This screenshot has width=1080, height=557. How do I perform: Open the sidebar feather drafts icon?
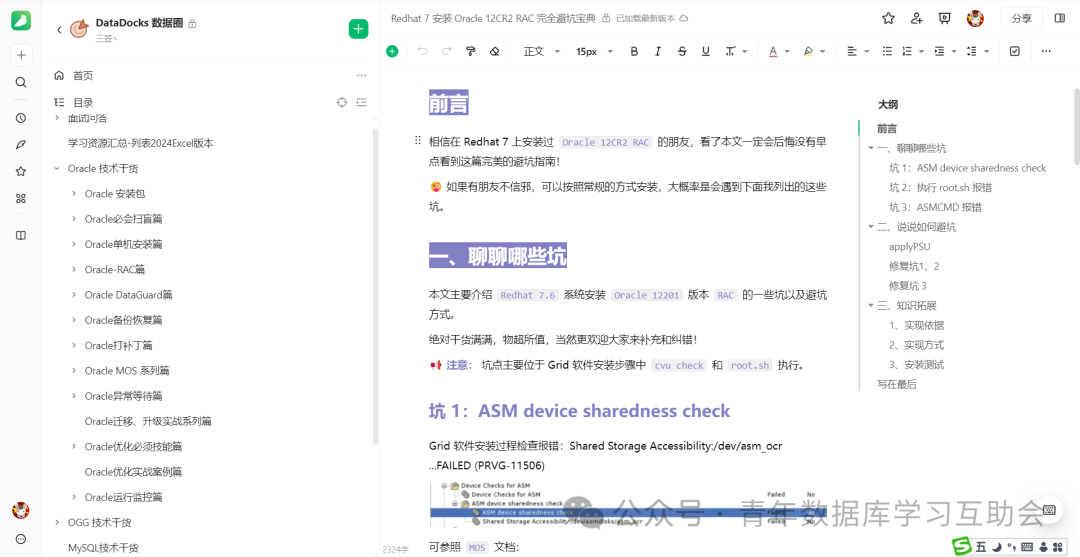[21, 145]
